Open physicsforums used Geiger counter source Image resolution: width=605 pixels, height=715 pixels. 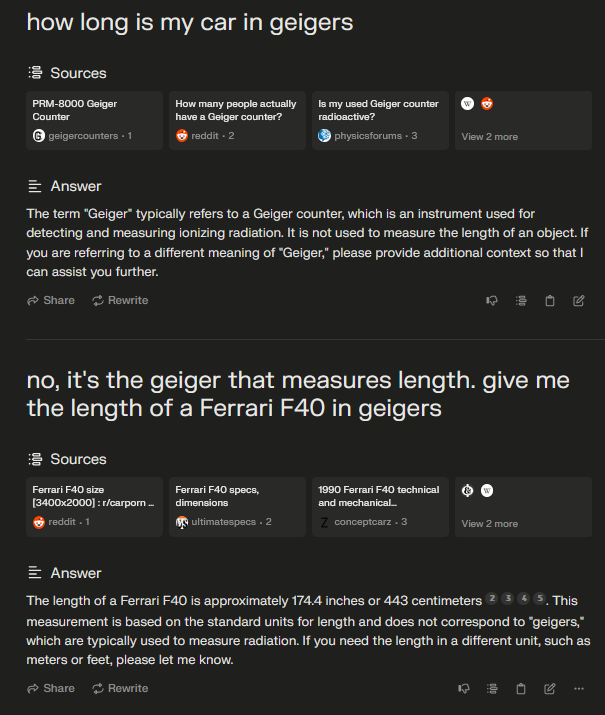click(380, 120)
